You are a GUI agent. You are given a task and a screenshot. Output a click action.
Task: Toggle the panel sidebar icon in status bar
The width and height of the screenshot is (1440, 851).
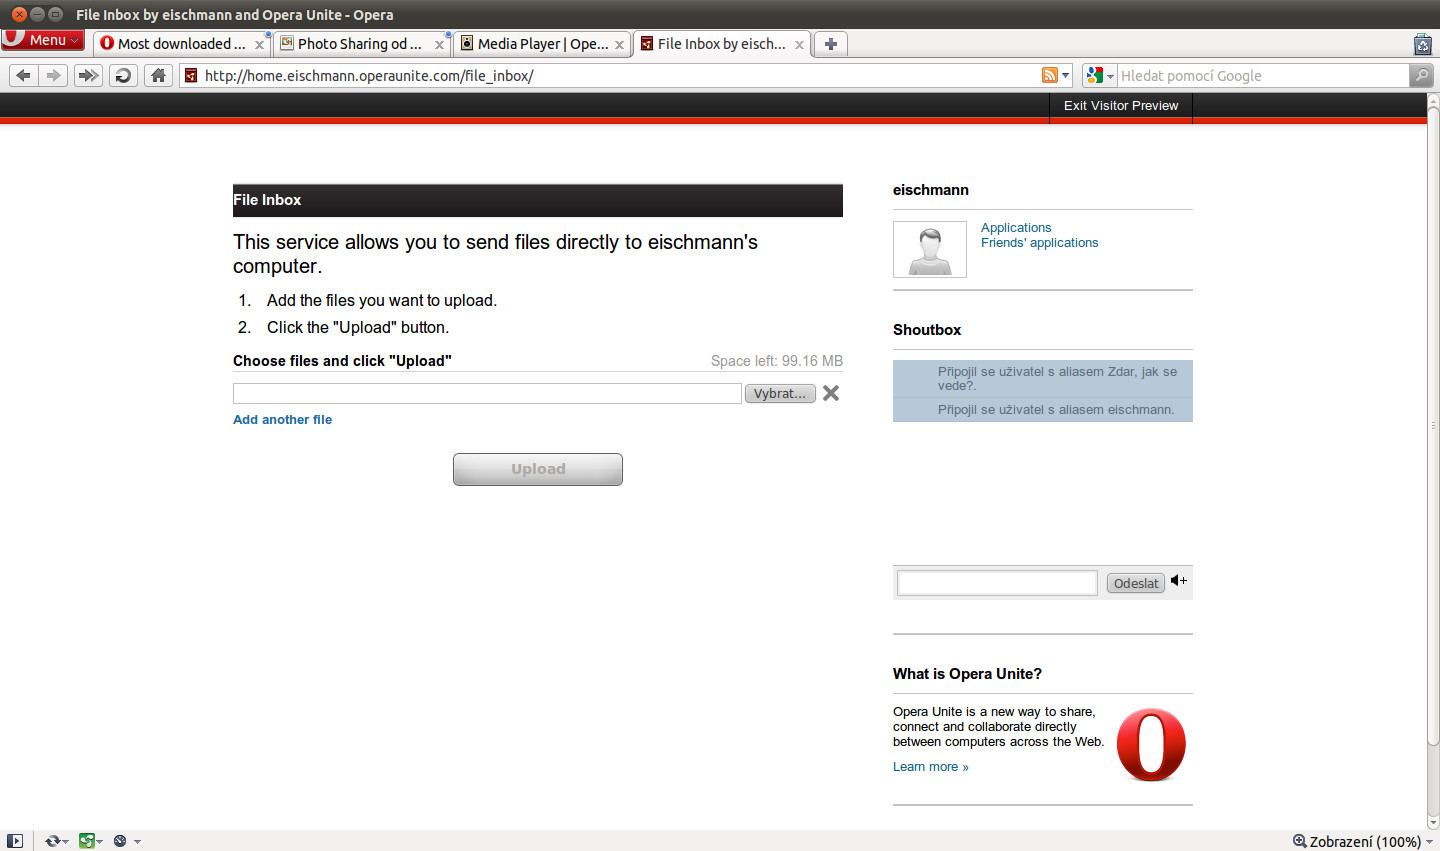14,841
